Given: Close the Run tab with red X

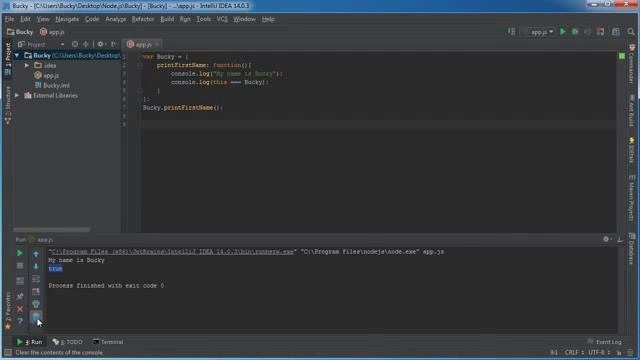Looking at the screenshot, I should point(20,309).
